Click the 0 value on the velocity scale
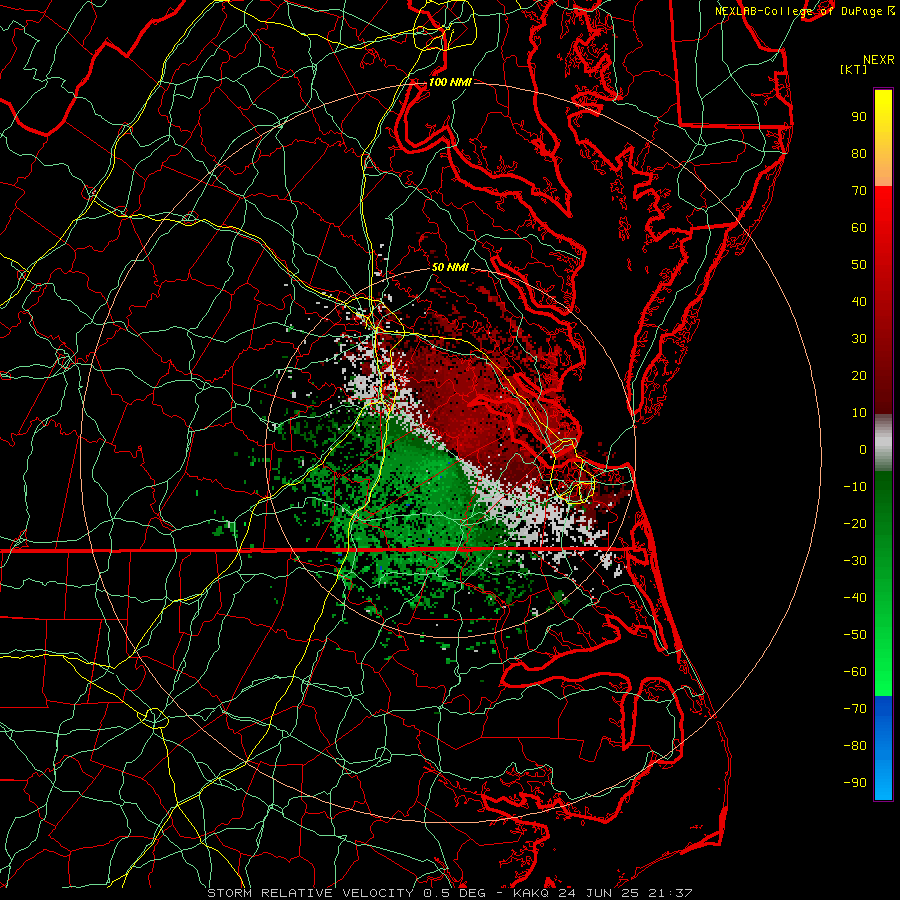Image resolution: width=900 pixels, height=900 pixels. (863, 449)
